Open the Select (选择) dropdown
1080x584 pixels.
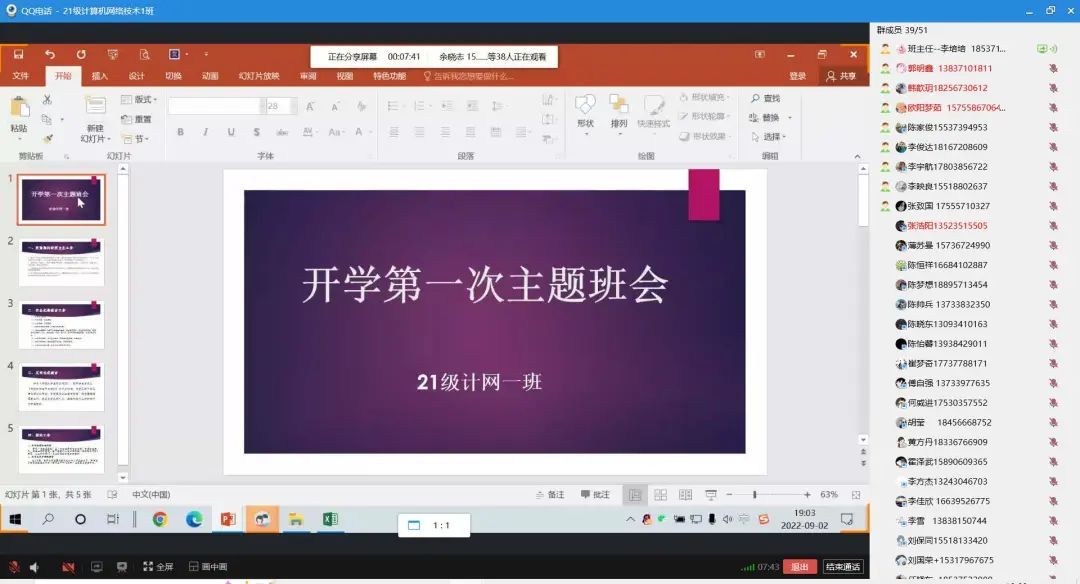[769, 137]
